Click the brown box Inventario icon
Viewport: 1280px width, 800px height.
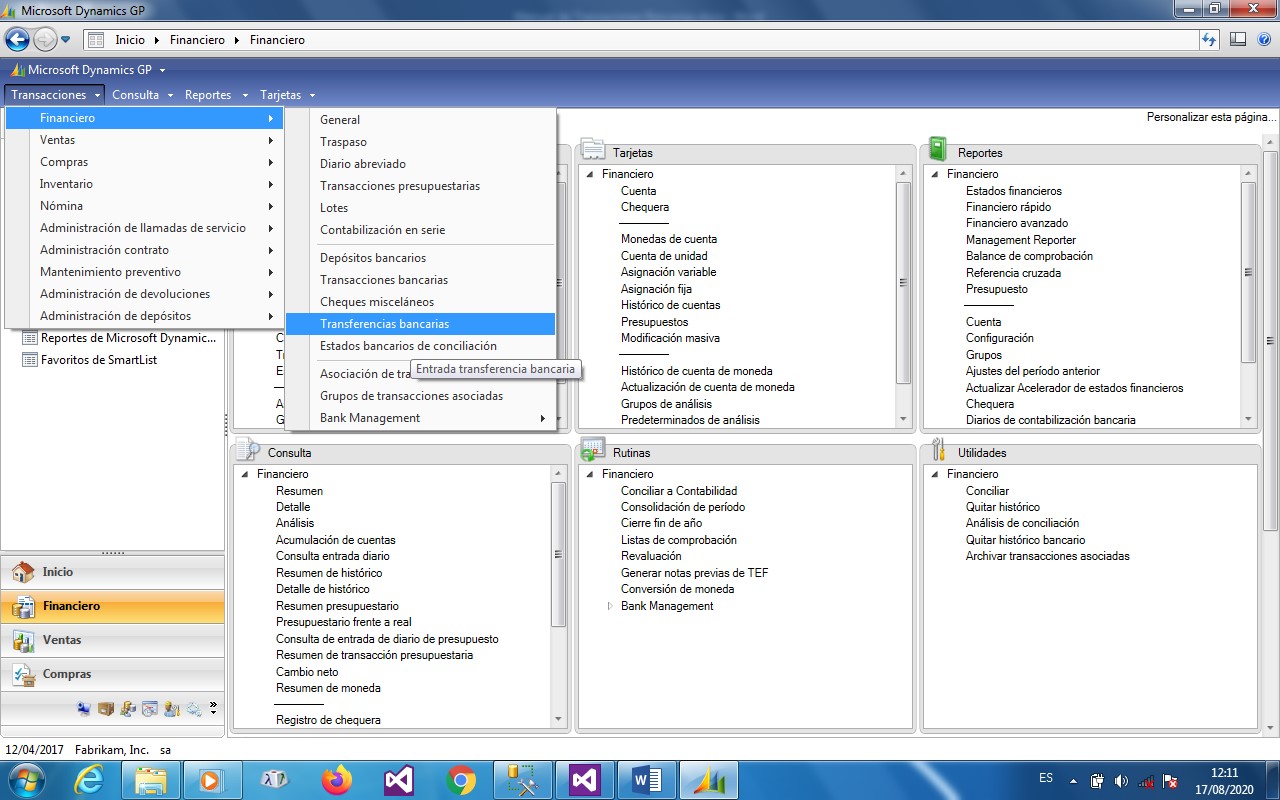106,709
